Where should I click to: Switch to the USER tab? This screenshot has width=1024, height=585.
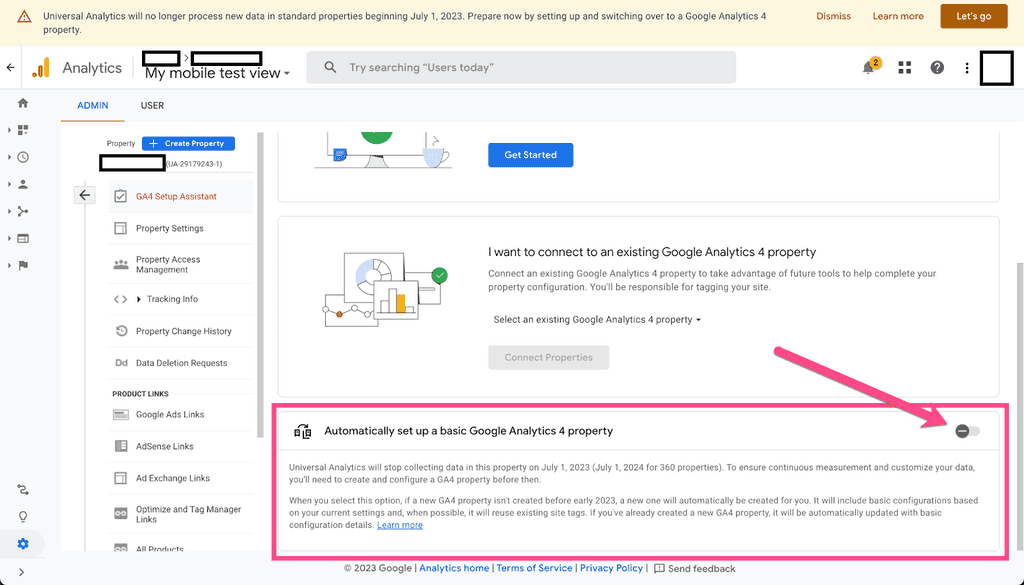click(x=152, y=105)
